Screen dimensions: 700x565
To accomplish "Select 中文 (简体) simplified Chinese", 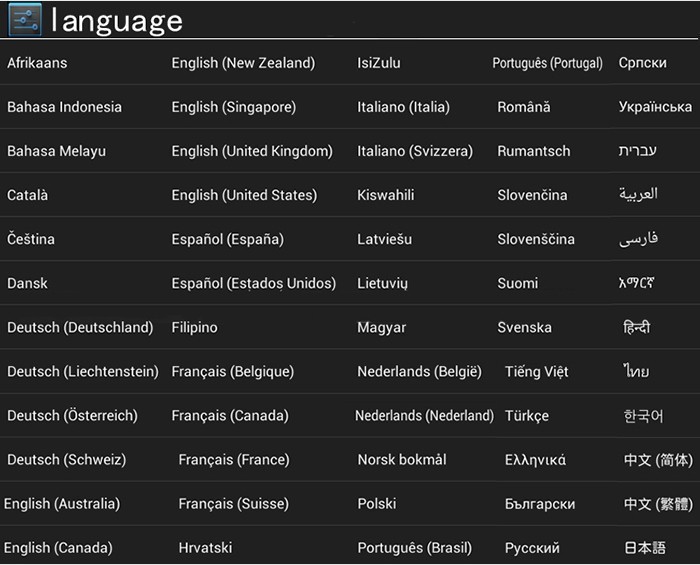I will point(657,460).
